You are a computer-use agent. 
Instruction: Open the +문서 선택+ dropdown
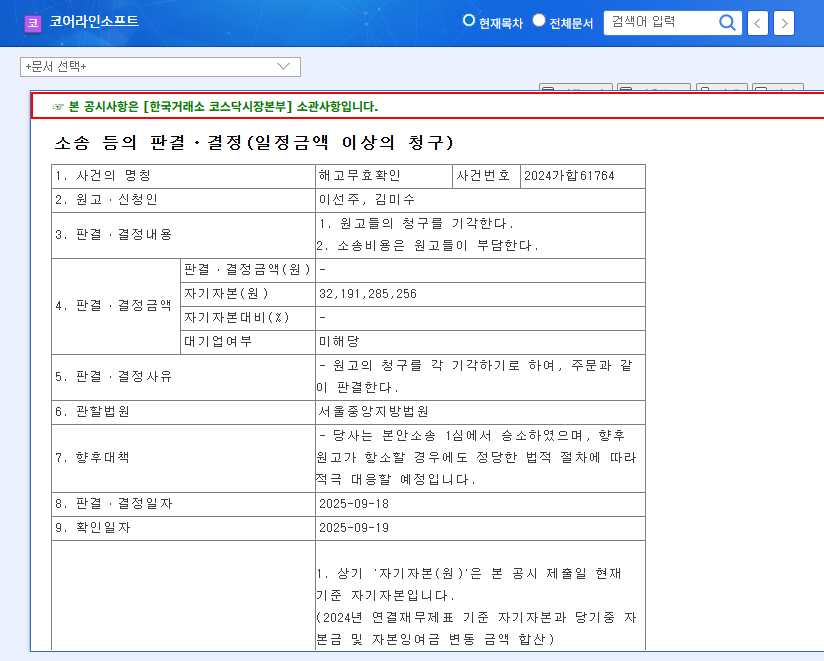[x=160, y=67]
